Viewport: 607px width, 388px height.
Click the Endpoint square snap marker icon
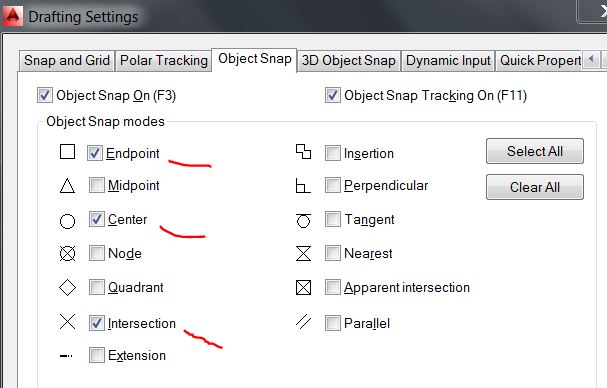(x=67, y=152)
